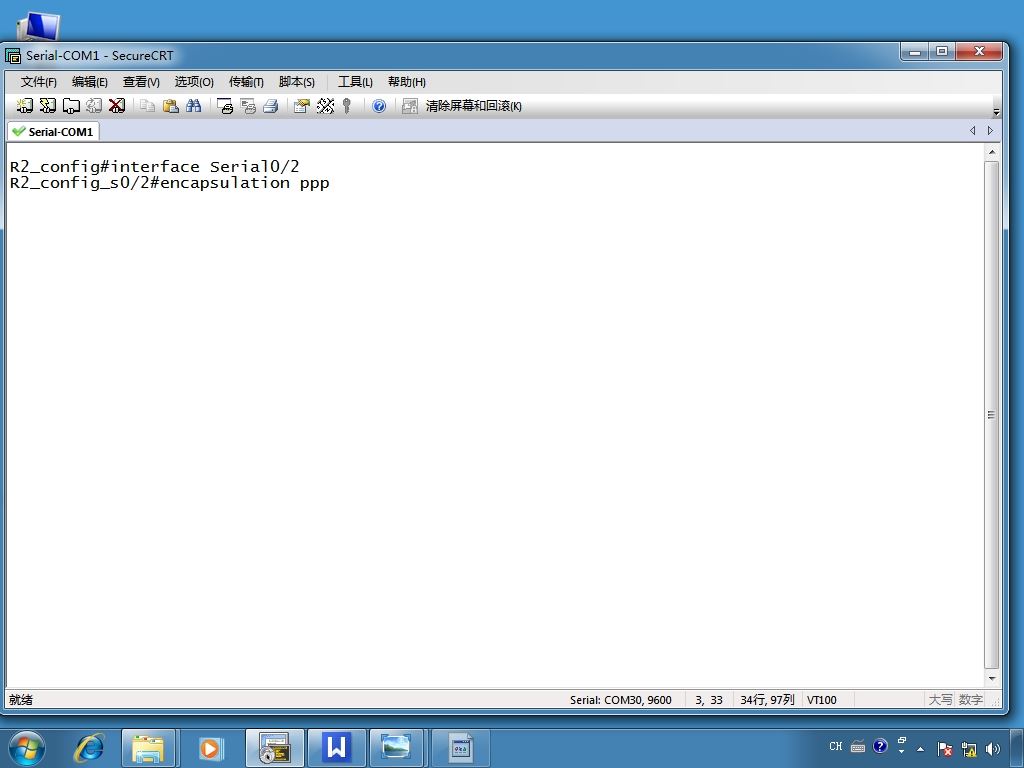Click the tray help question mark icon

coord(880,746)
